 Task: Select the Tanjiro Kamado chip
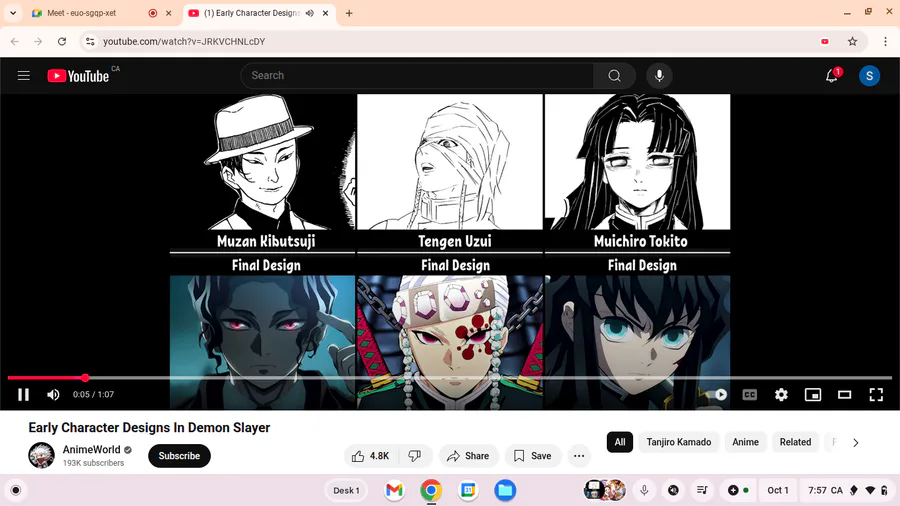[678, 442]
